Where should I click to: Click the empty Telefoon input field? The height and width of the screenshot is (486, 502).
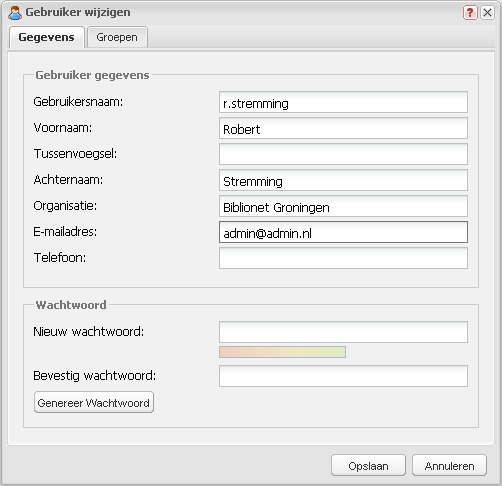(343, 258)
